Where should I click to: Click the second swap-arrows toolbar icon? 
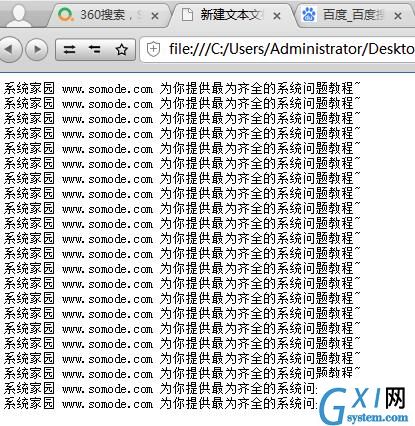[95, 50]
